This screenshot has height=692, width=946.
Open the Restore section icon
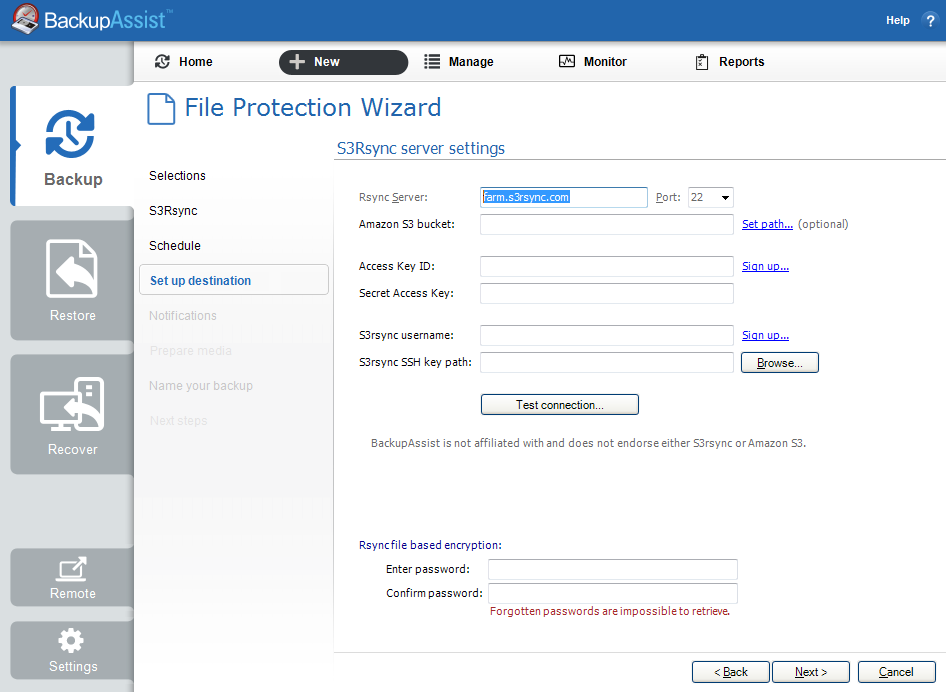point(72,269)
